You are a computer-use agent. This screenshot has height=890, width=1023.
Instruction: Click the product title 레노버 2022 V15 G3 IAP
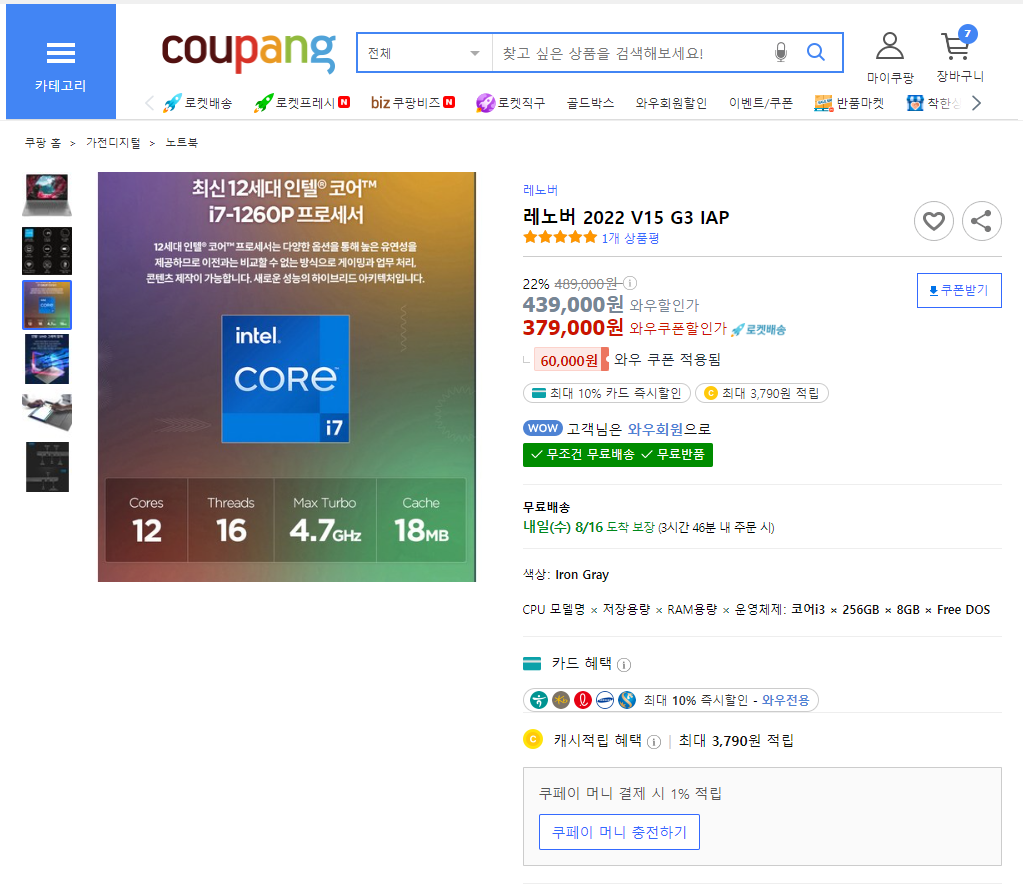coord(626,217)
